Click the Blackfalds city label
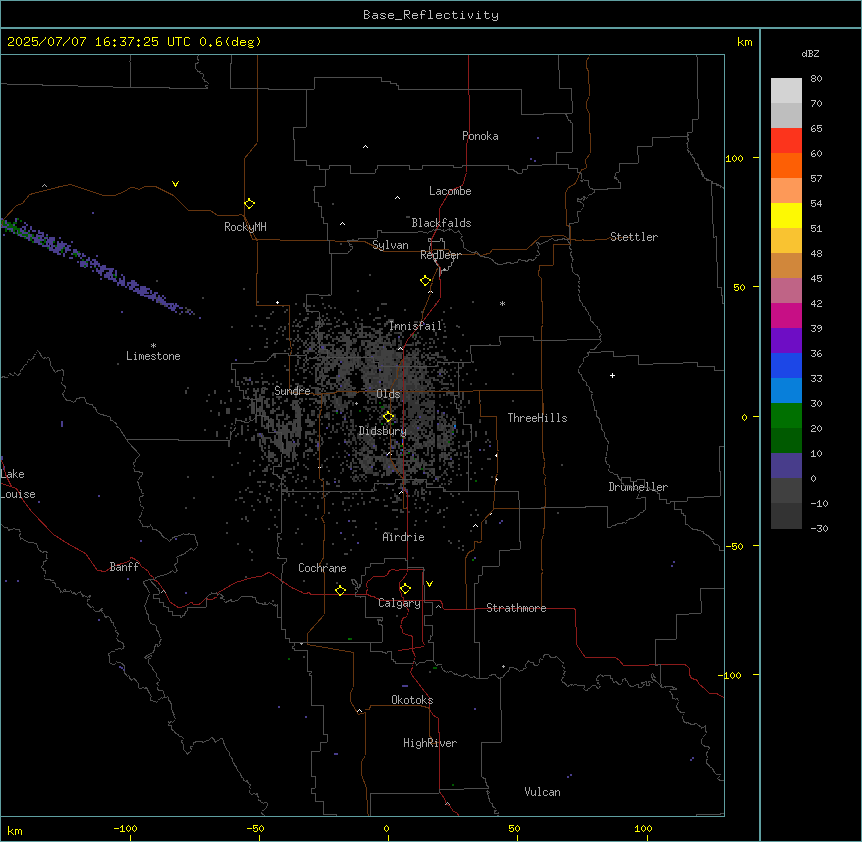 pyautogui.click(x=441, y=223)
